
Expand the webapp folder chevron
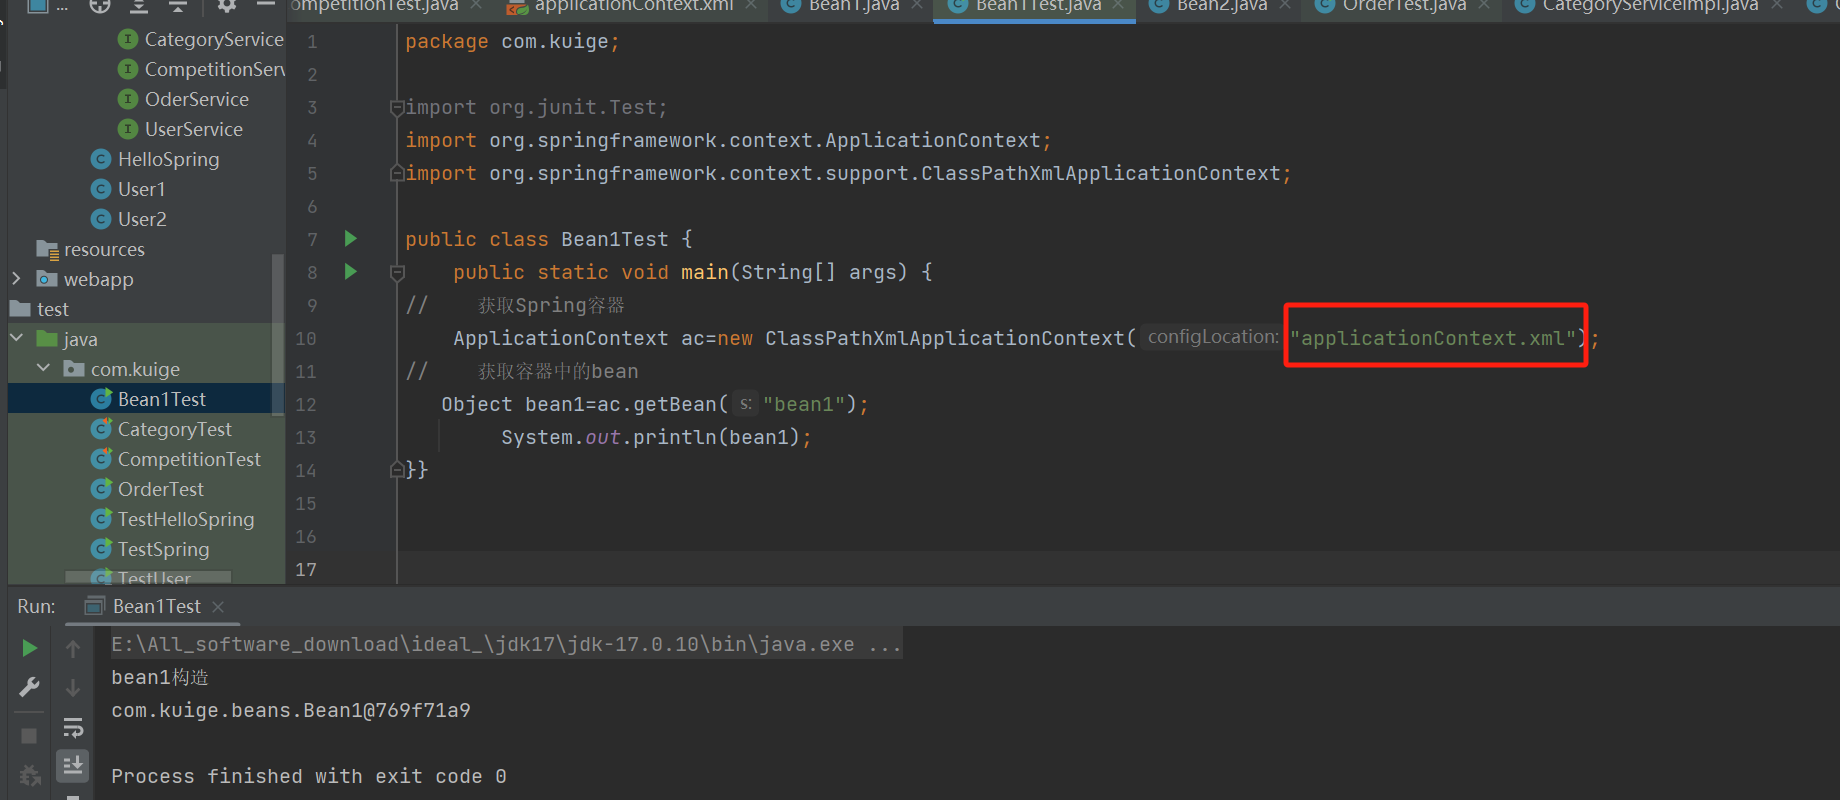[16, 279]
